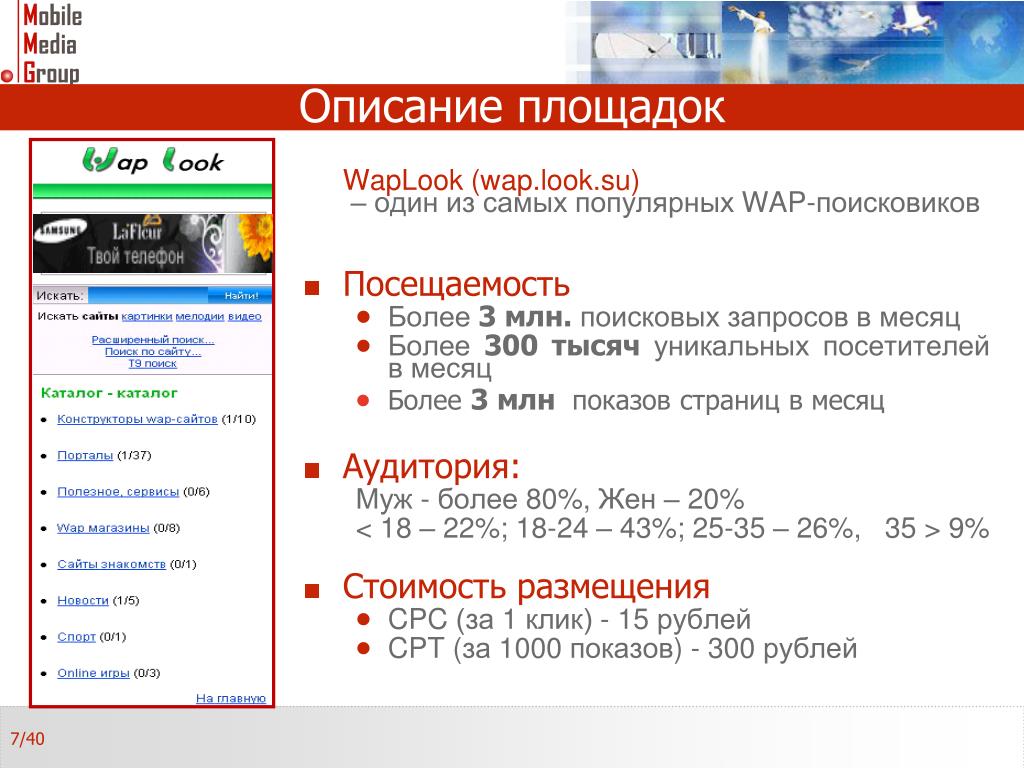Open the мелодии search link

(200, 316)
